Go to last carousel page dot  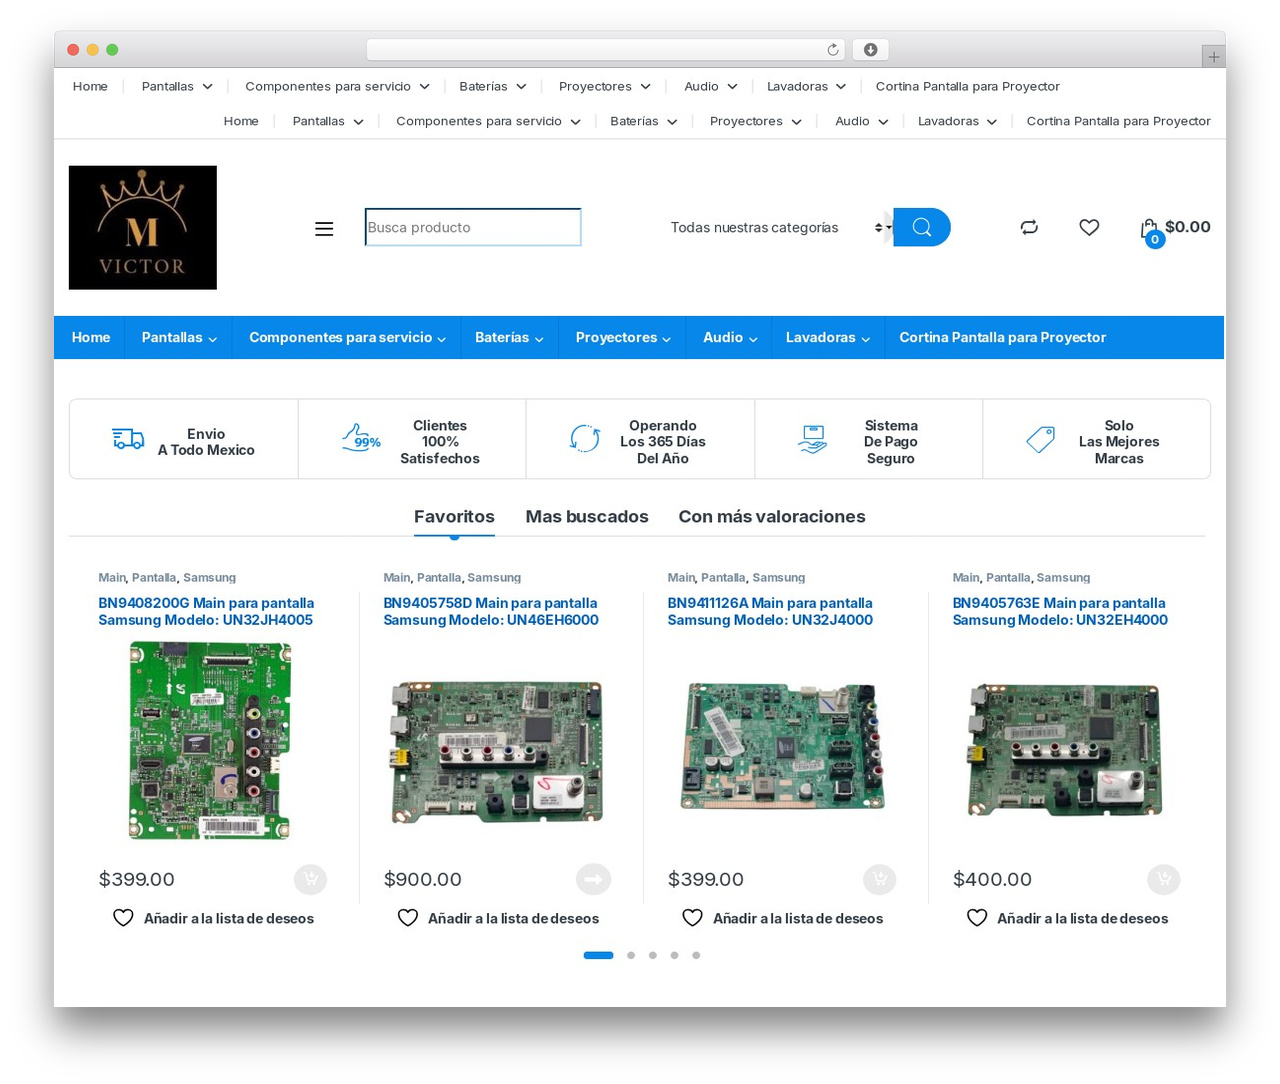pos(696,955)
